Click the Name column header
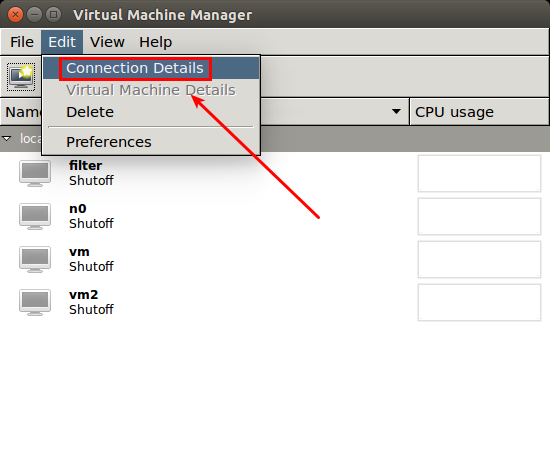This screenshot has height=449, width=550. pyautogui.click(x=22, y=112)
